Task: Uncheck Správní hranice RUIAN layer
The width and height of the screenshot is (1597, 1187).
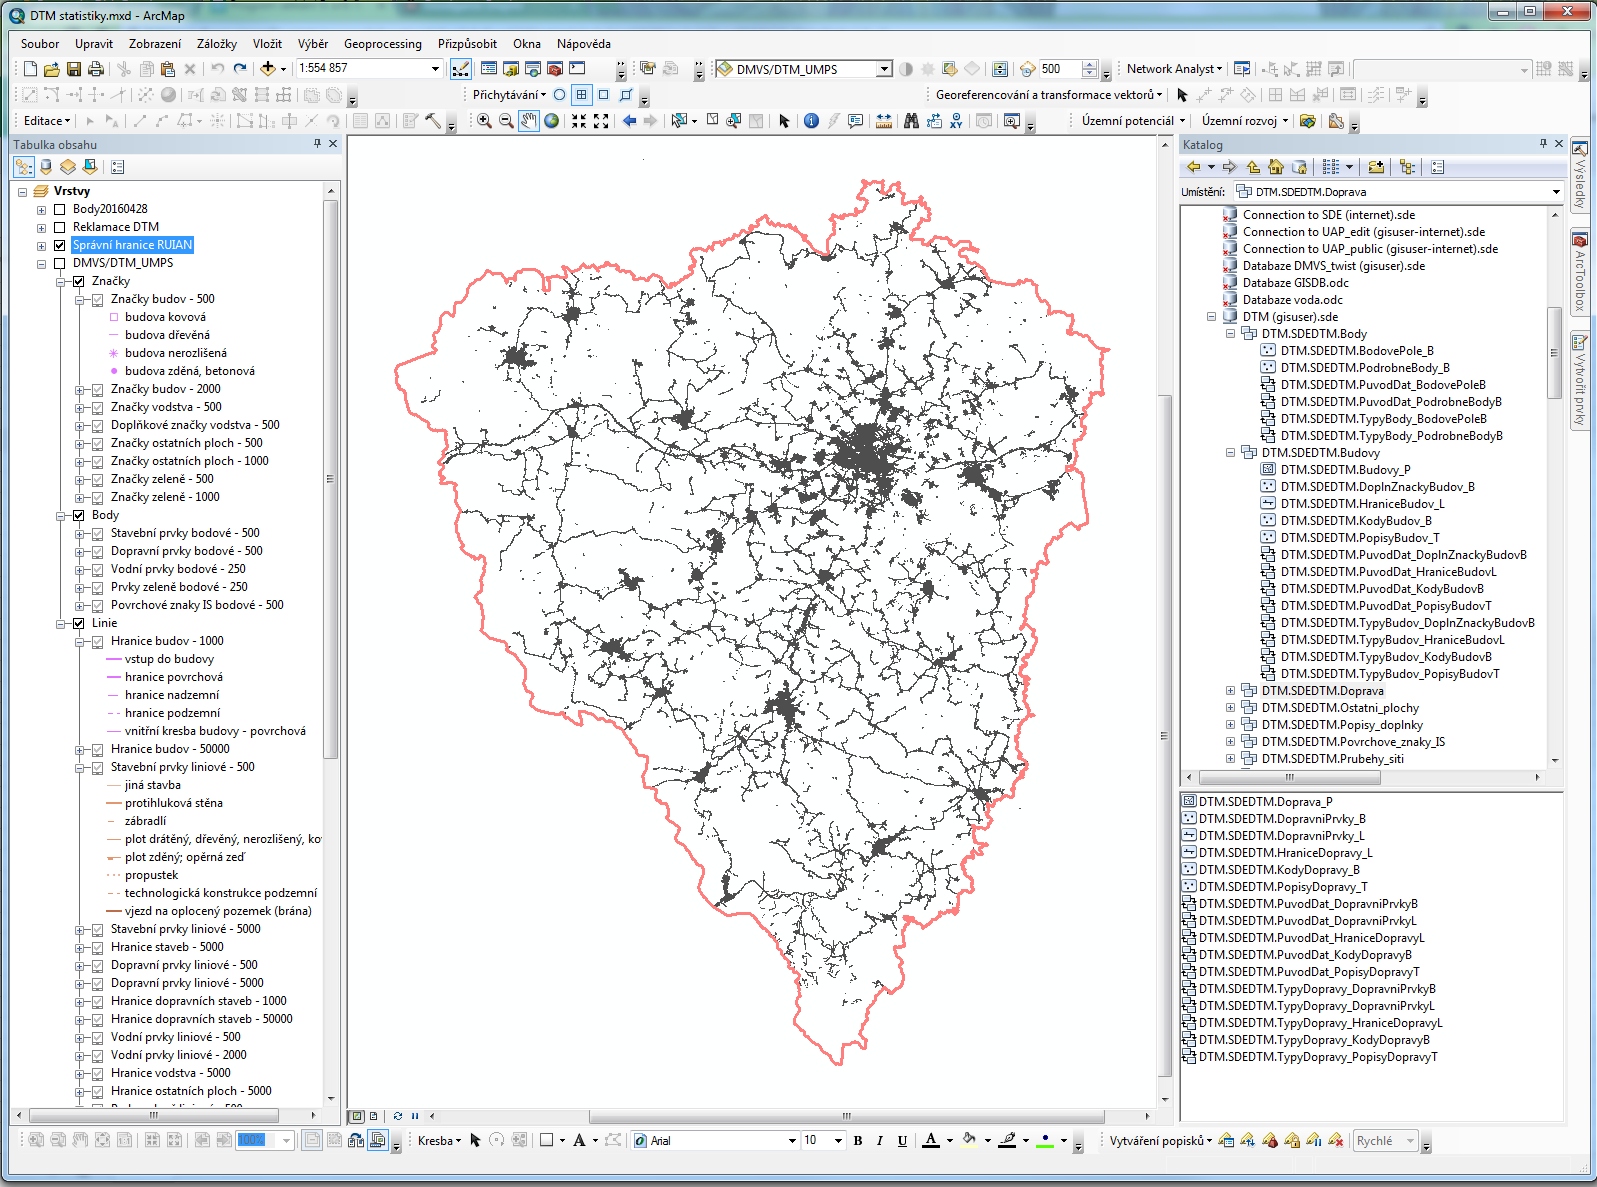Action: point(59,245)
